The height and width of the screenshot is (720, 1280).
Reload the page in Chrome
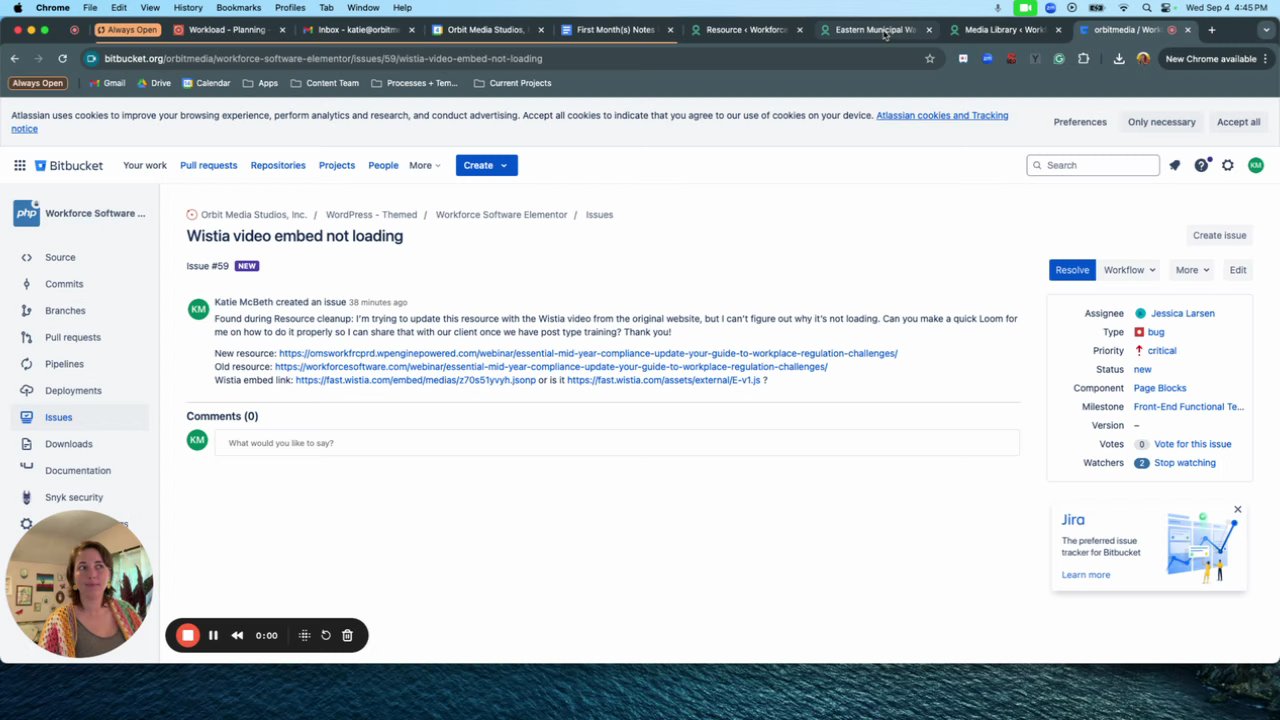[62, 59]
